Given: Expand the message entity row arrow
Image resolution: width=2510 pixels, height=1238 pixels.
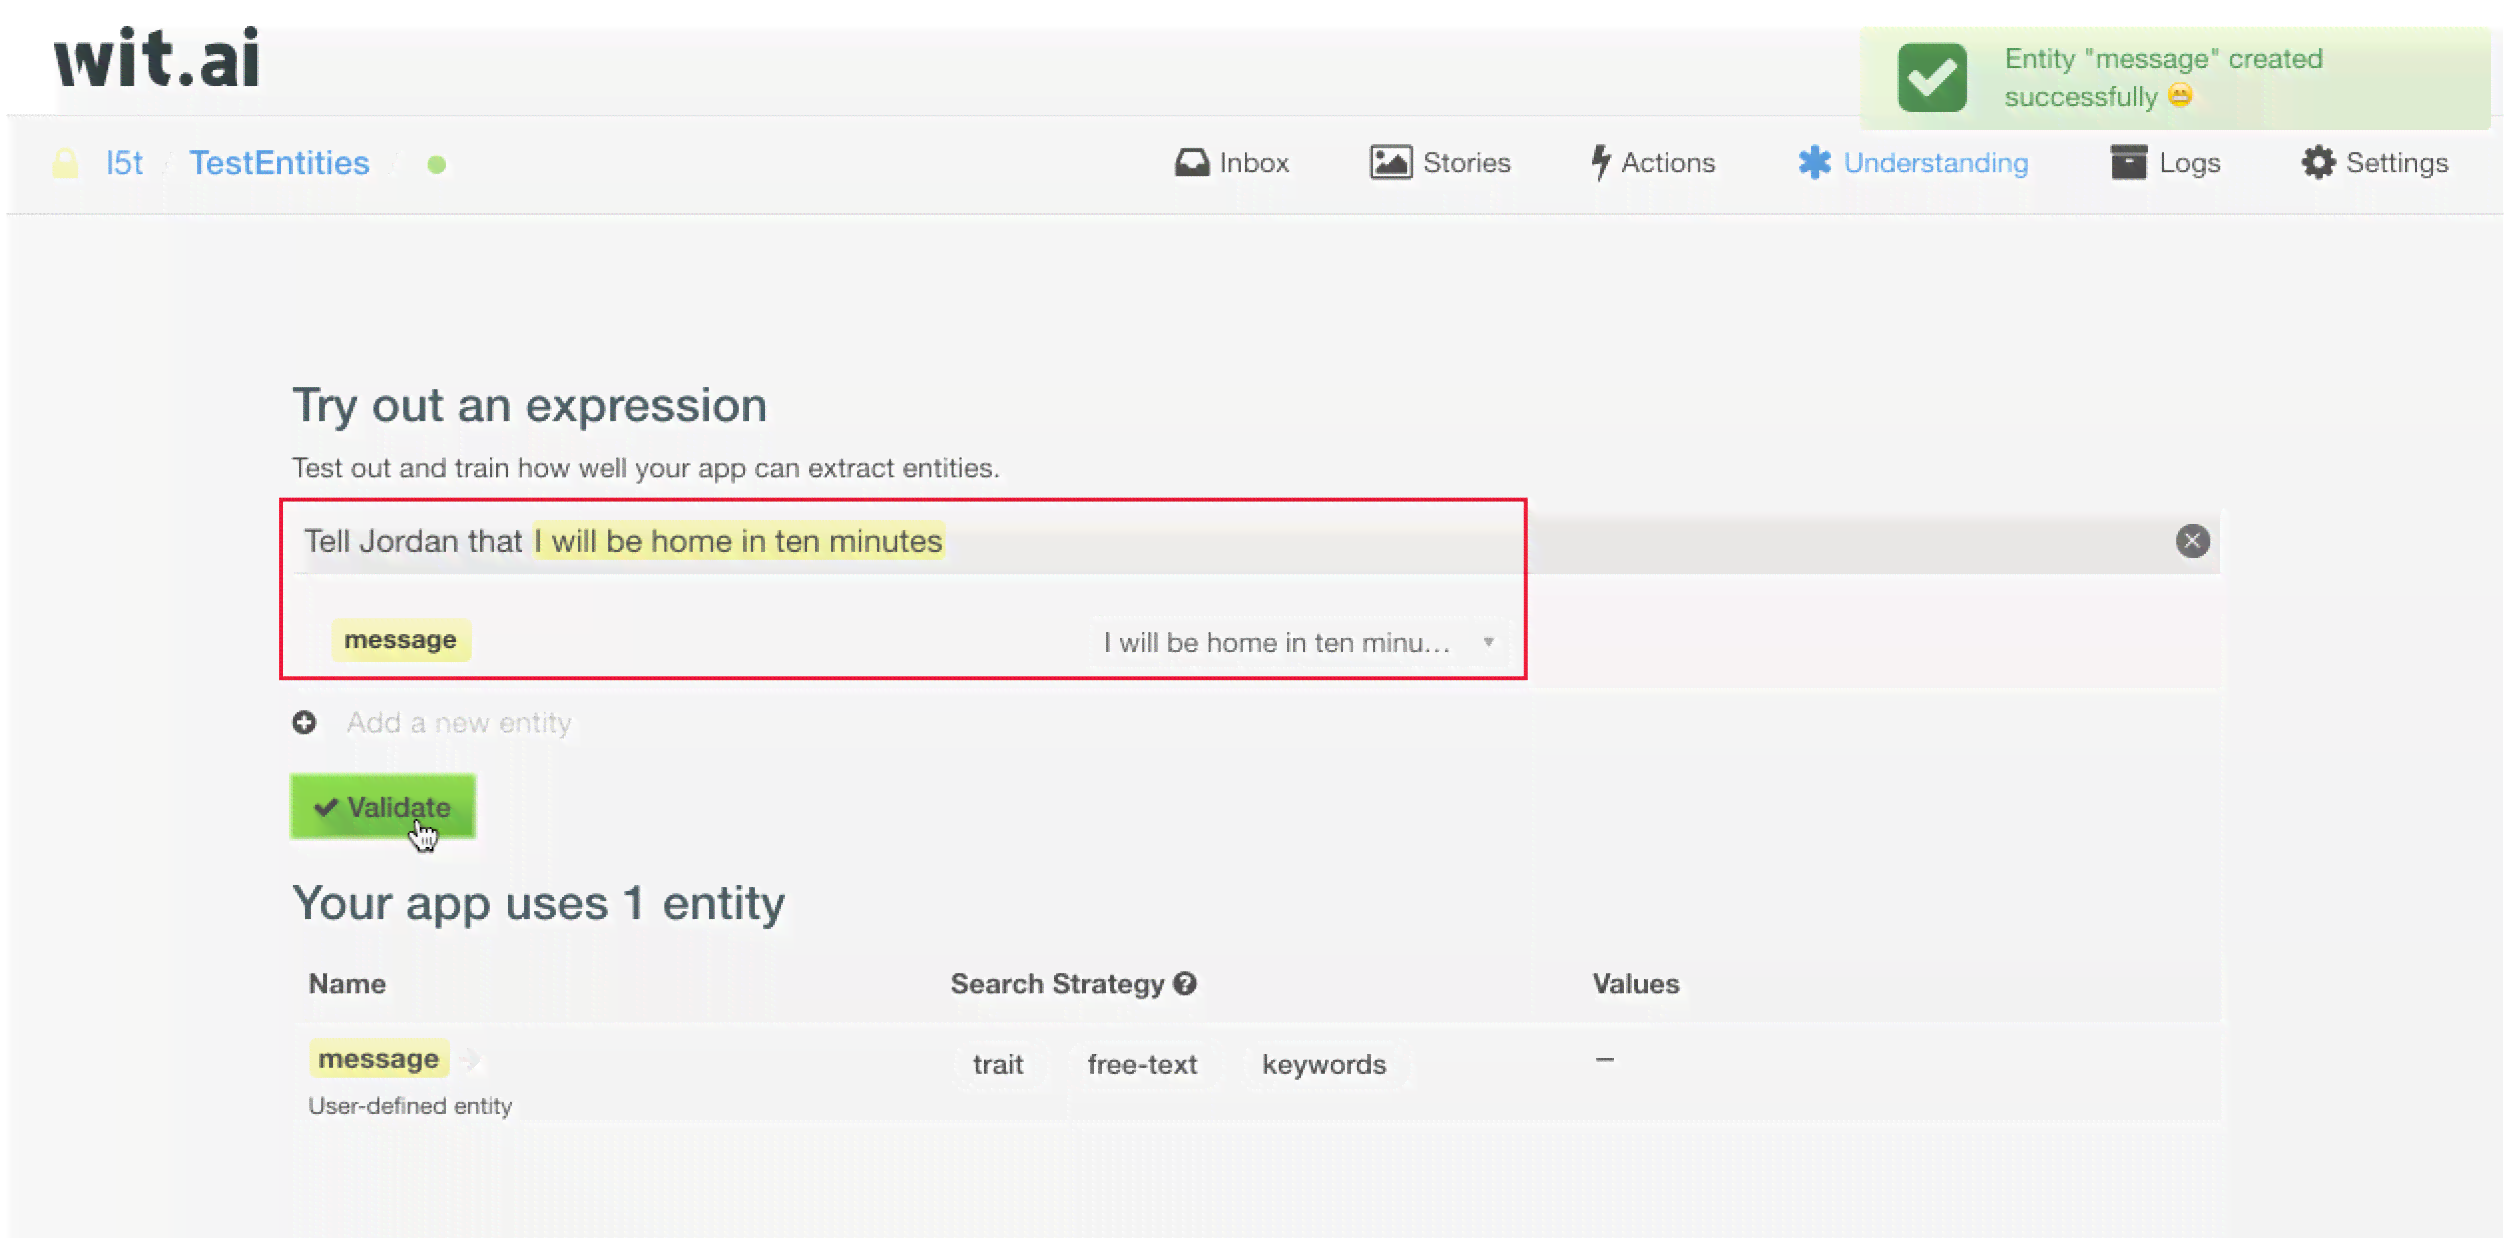Looking at the screenshot, I should point(470,1059).
